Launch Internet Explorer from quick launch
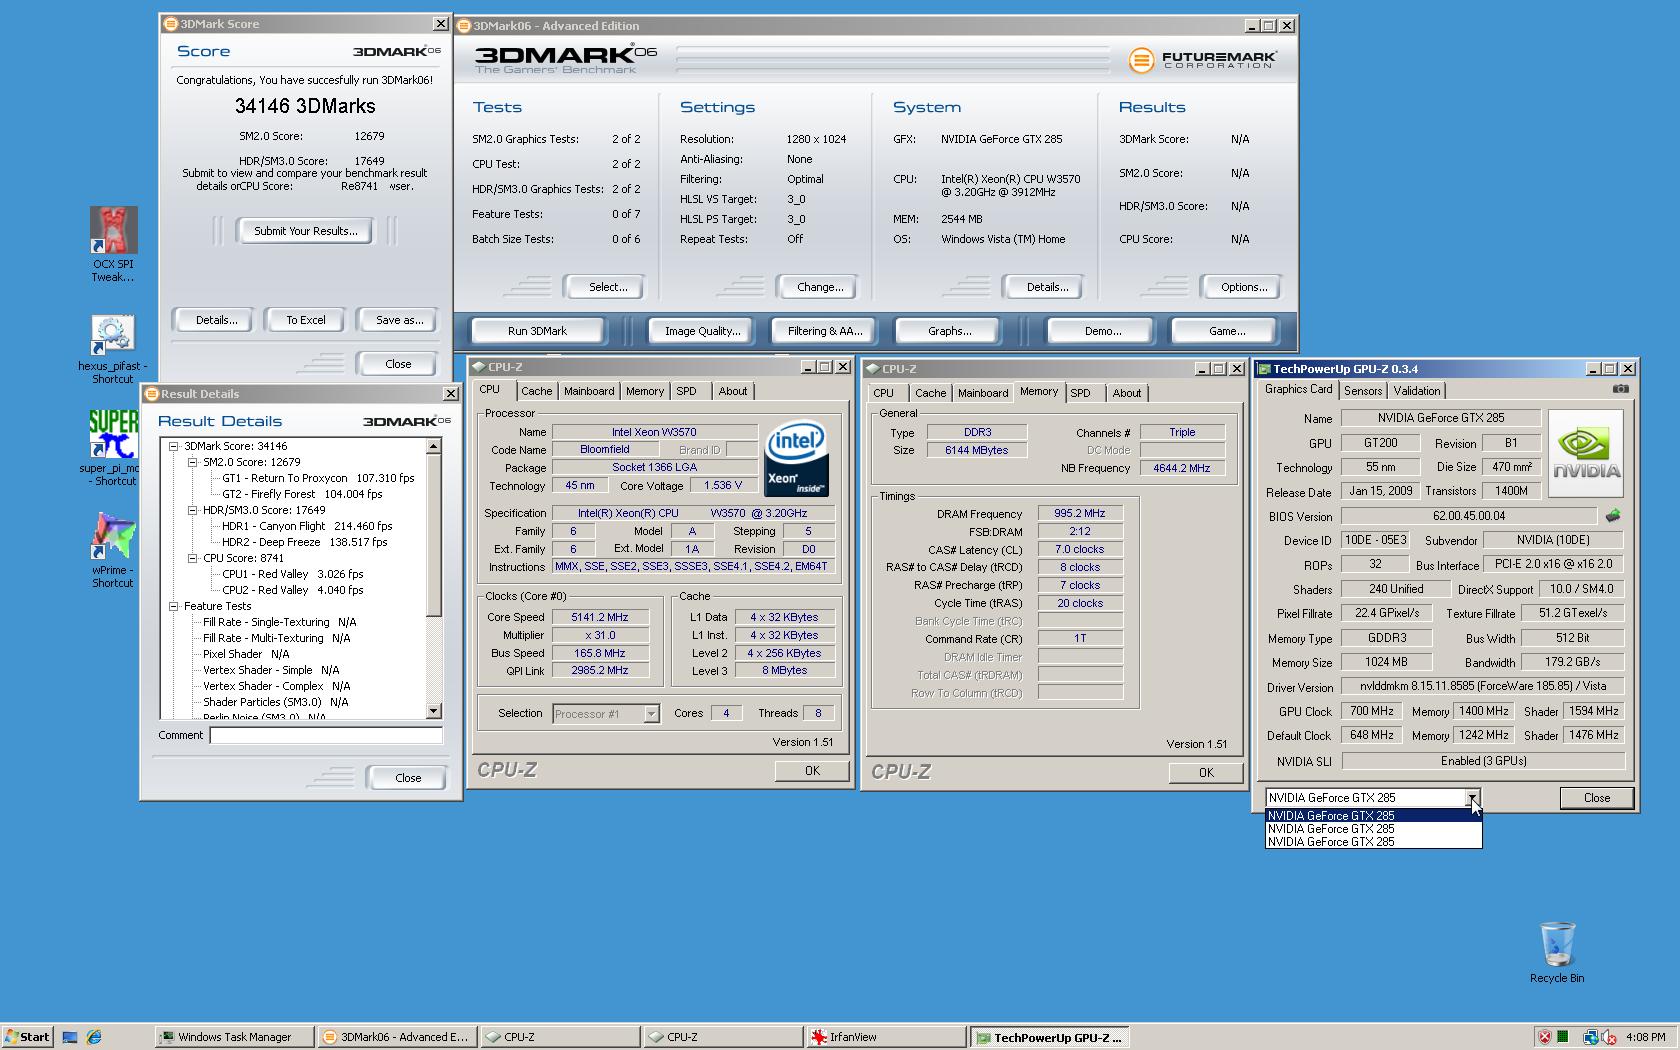Image resolution: width=1680 pixels, height=1050 pixels. (94, 1037)
